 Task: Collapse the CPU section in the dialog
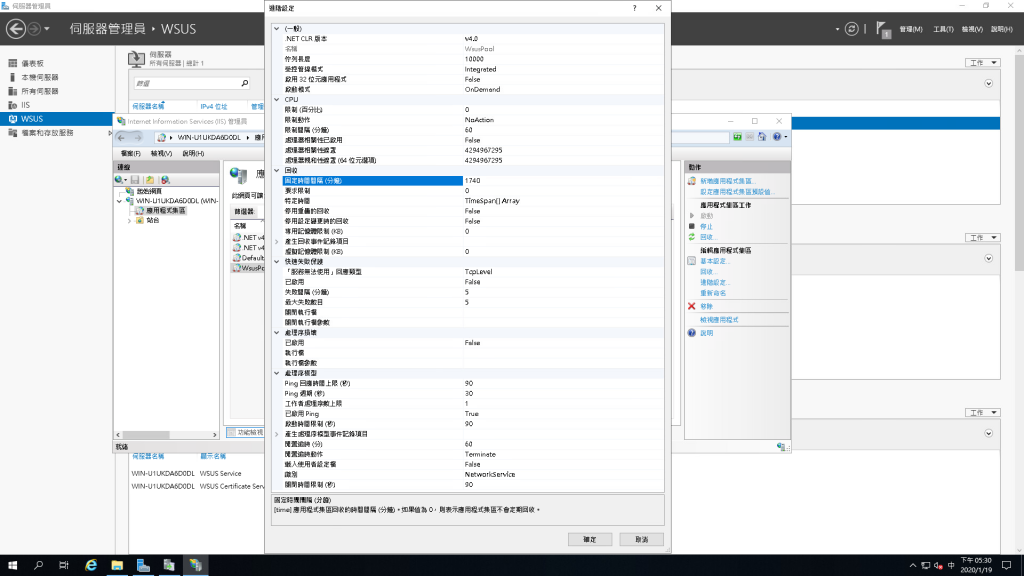point(277,99)
